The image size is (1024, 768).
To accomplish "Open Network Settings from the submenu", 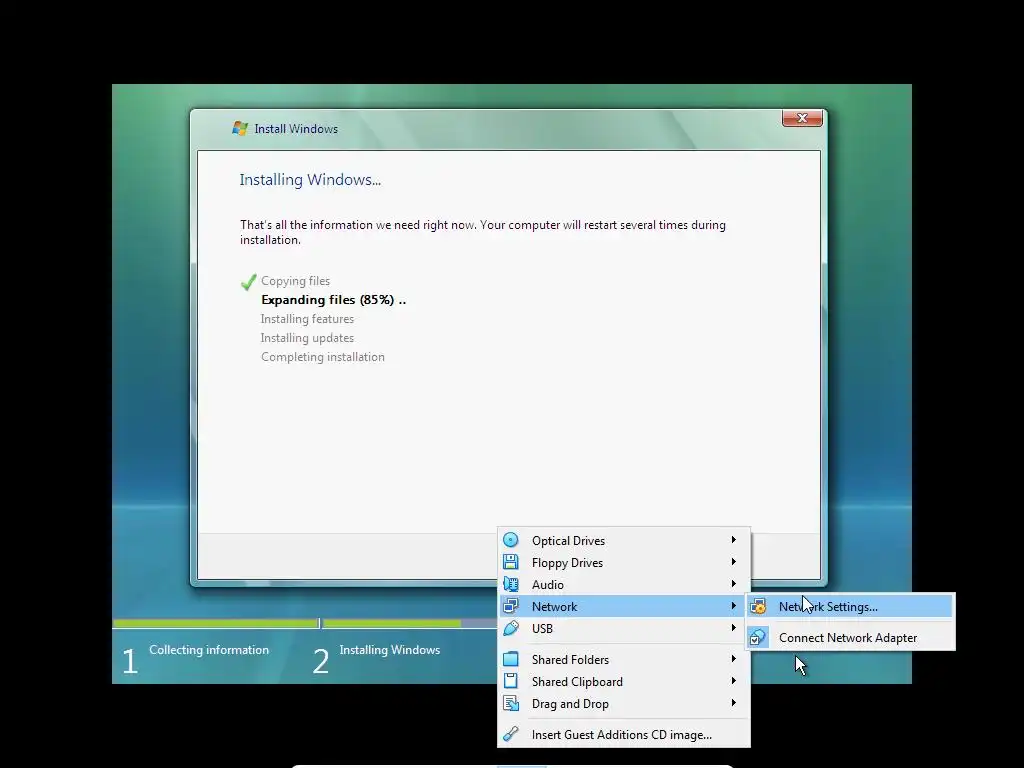I will tap(850, 607).
